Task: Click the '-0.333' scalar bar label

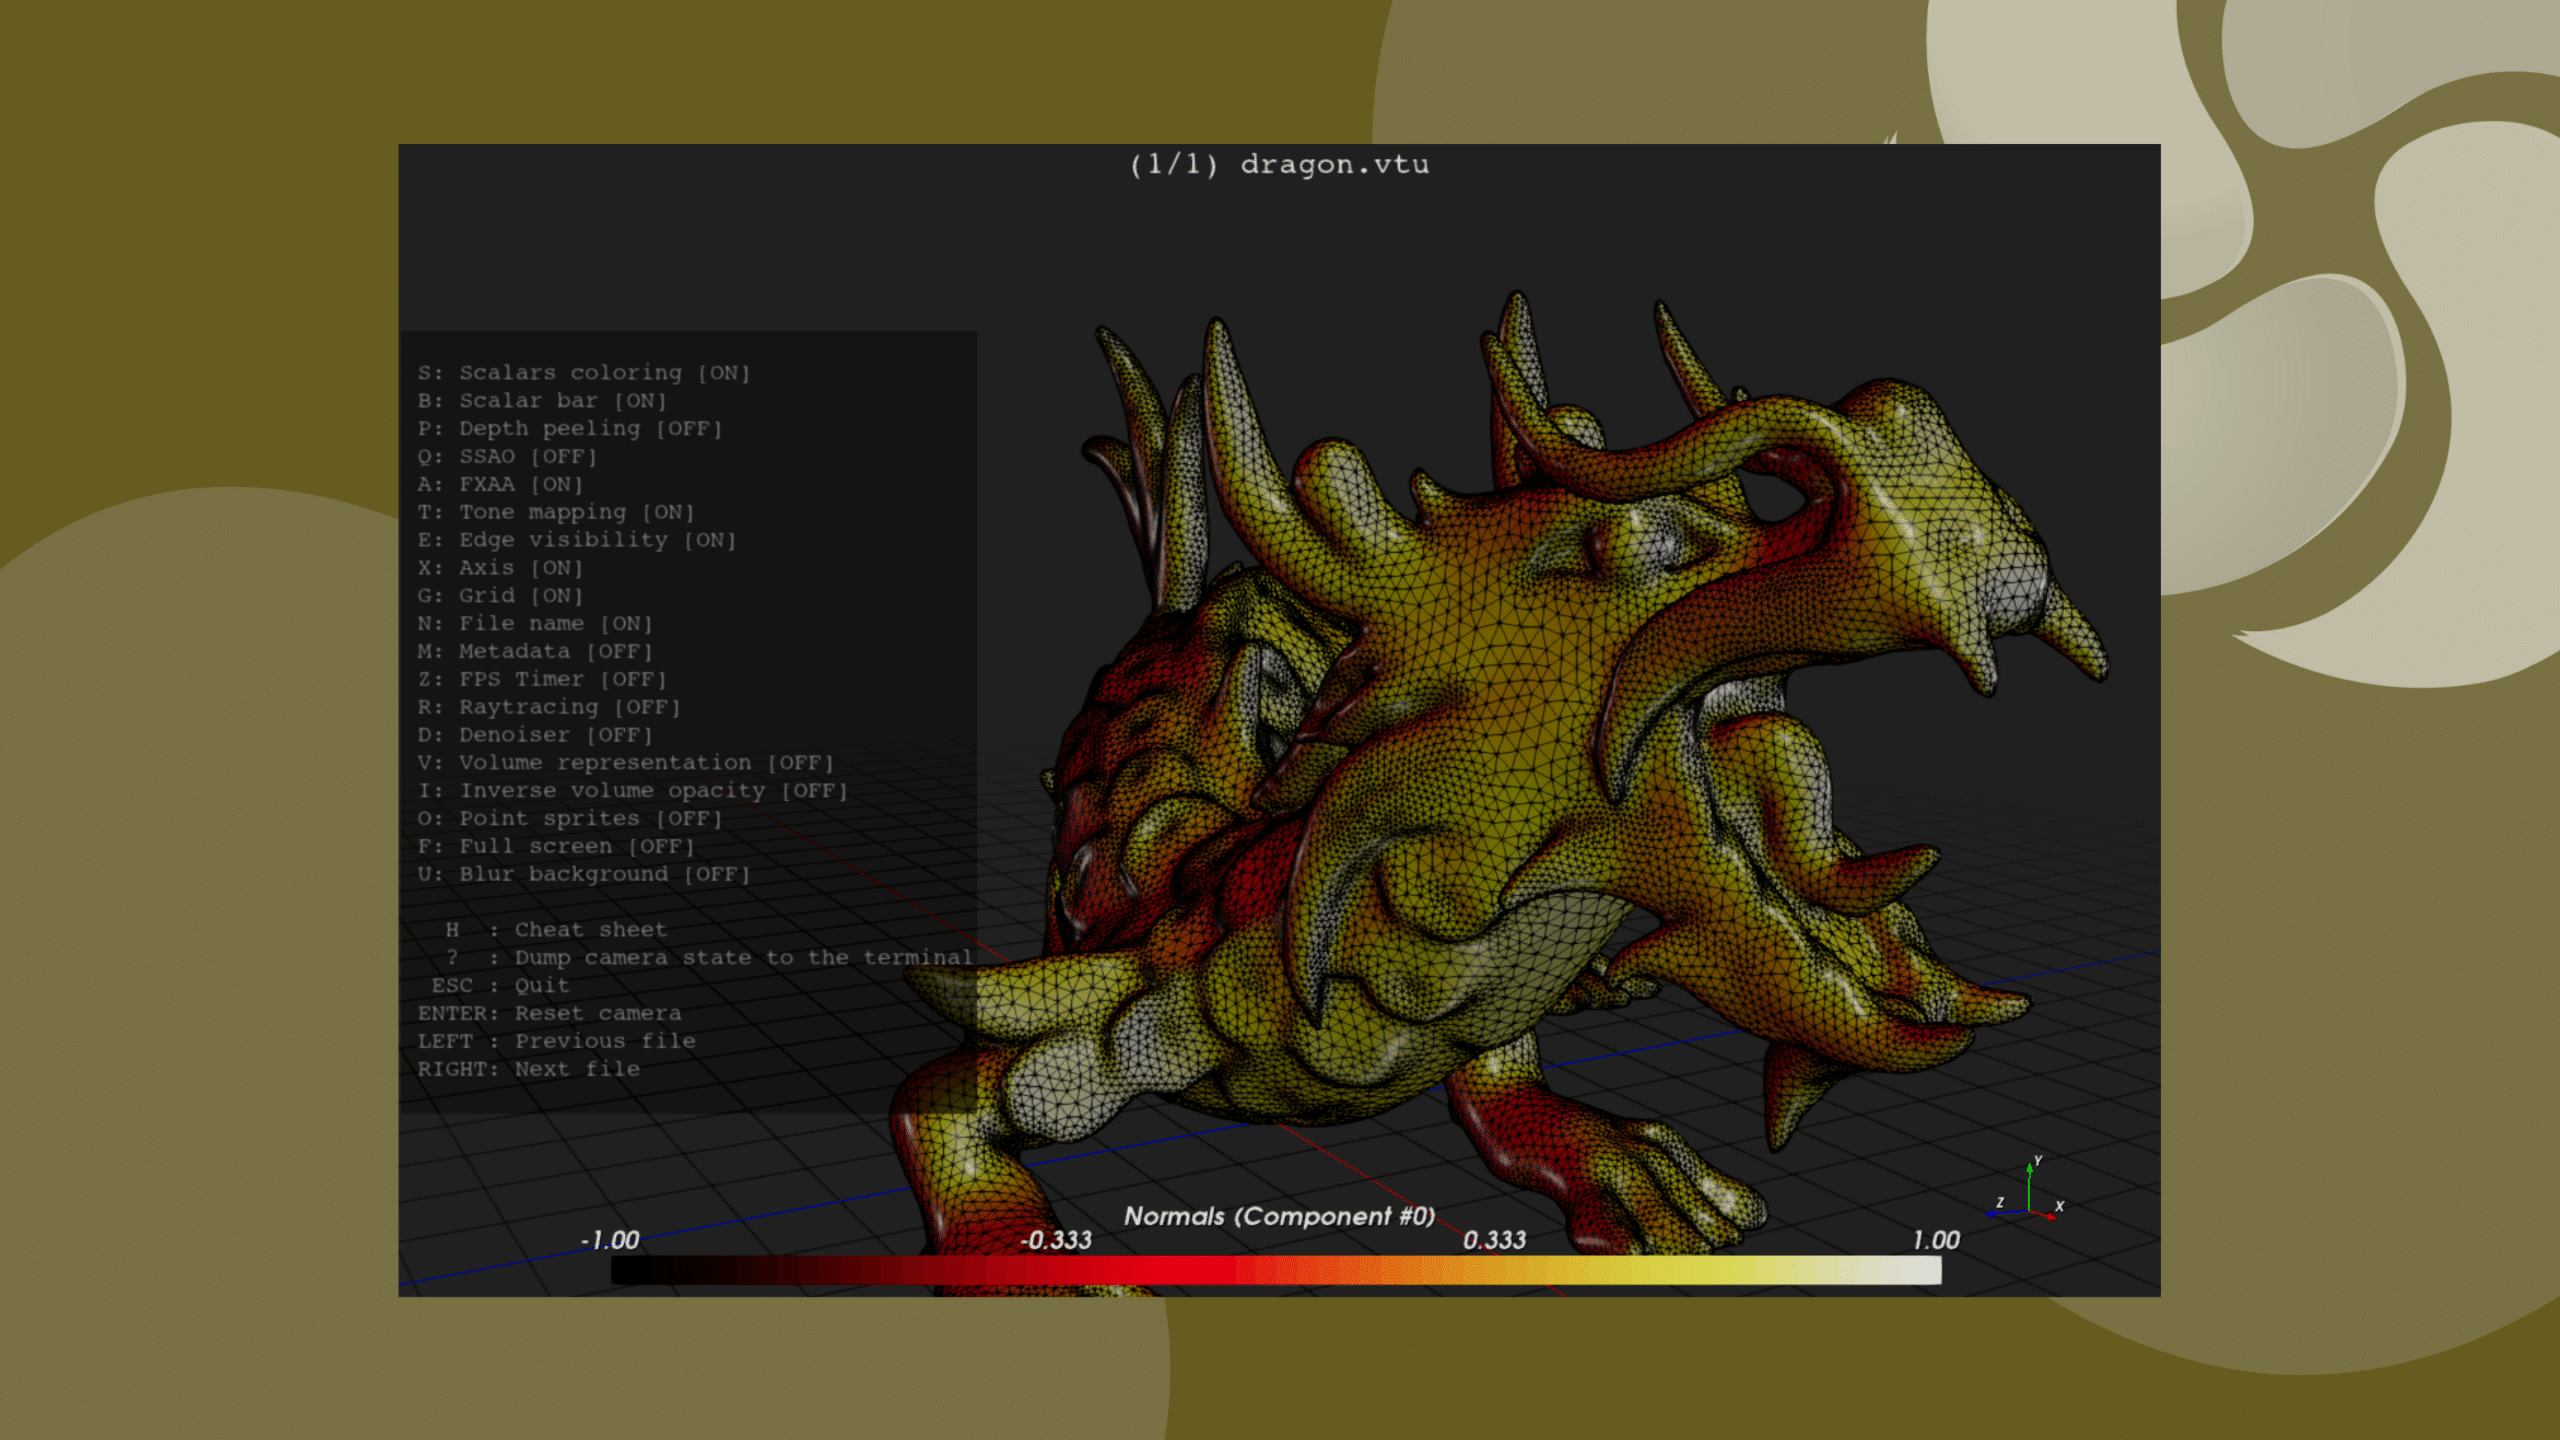Action: click(1056, 1241)
